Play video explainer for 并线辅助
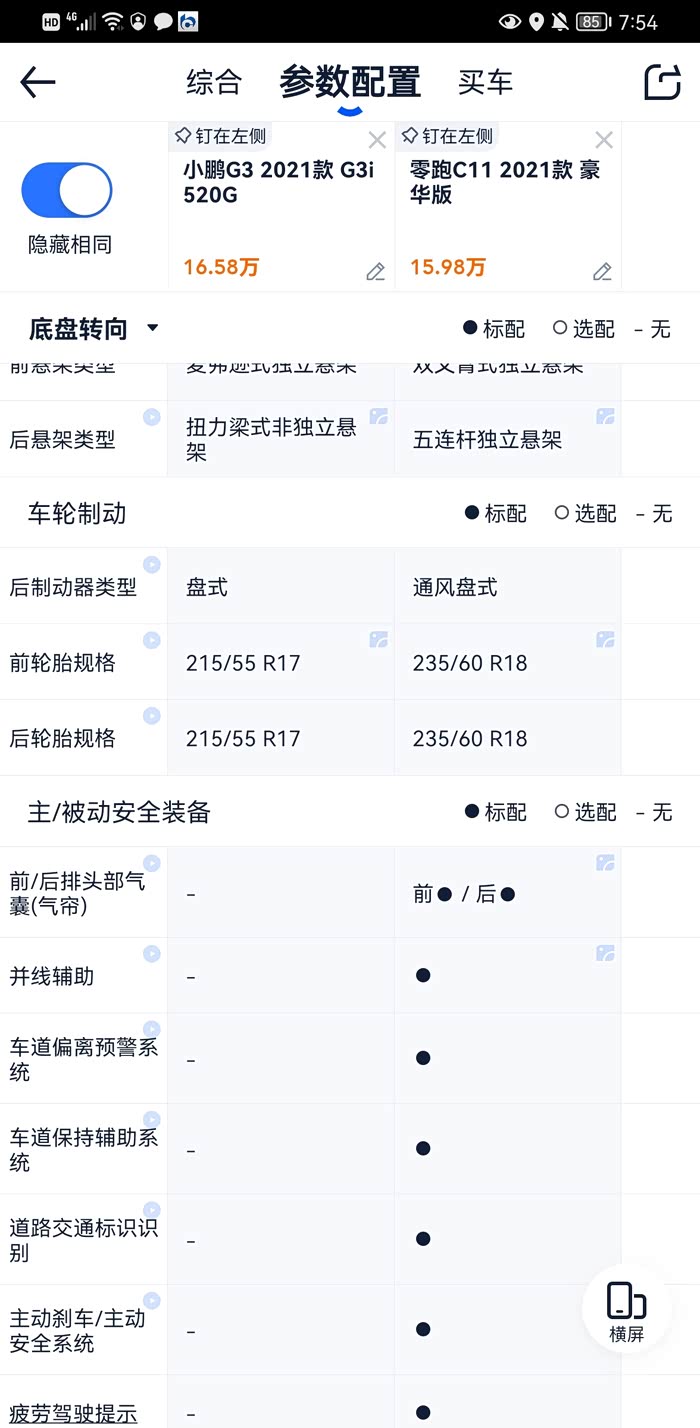The width and height of the screenshot is (700, 1428). (151, 954)
